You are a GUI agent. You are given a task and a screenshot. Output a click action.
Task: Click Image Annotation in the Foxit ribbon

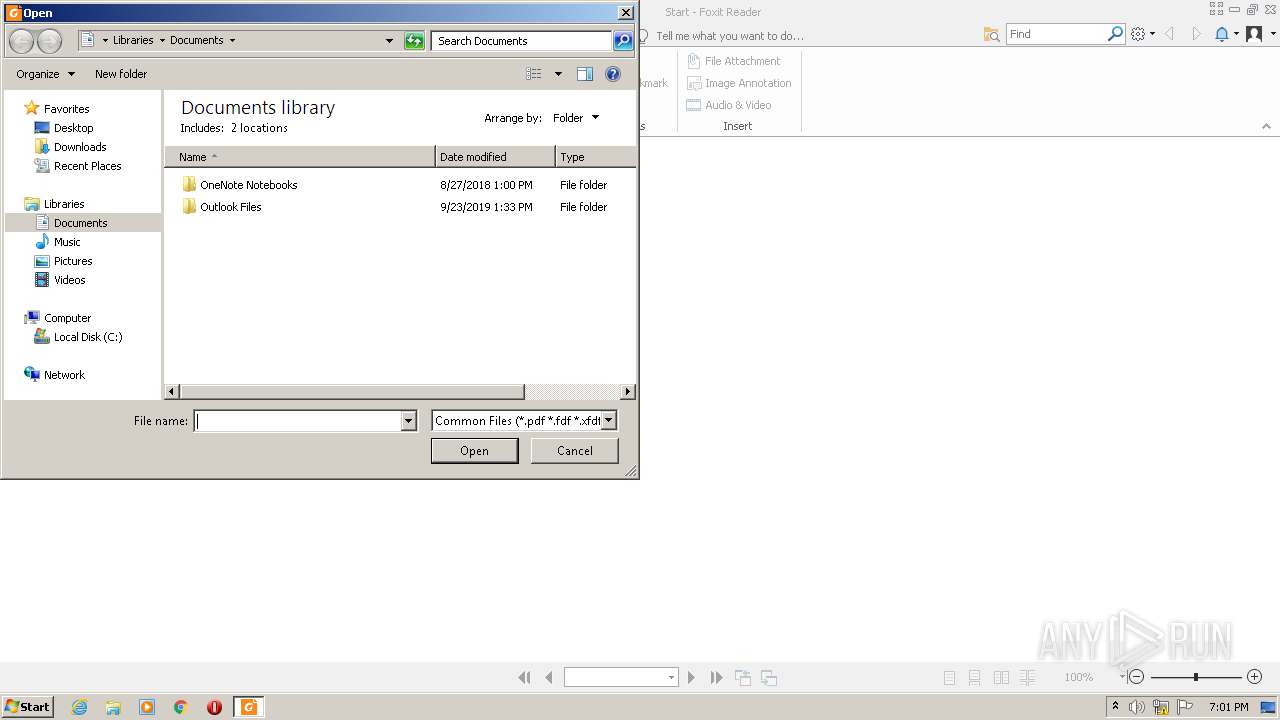tap(739, 83)
